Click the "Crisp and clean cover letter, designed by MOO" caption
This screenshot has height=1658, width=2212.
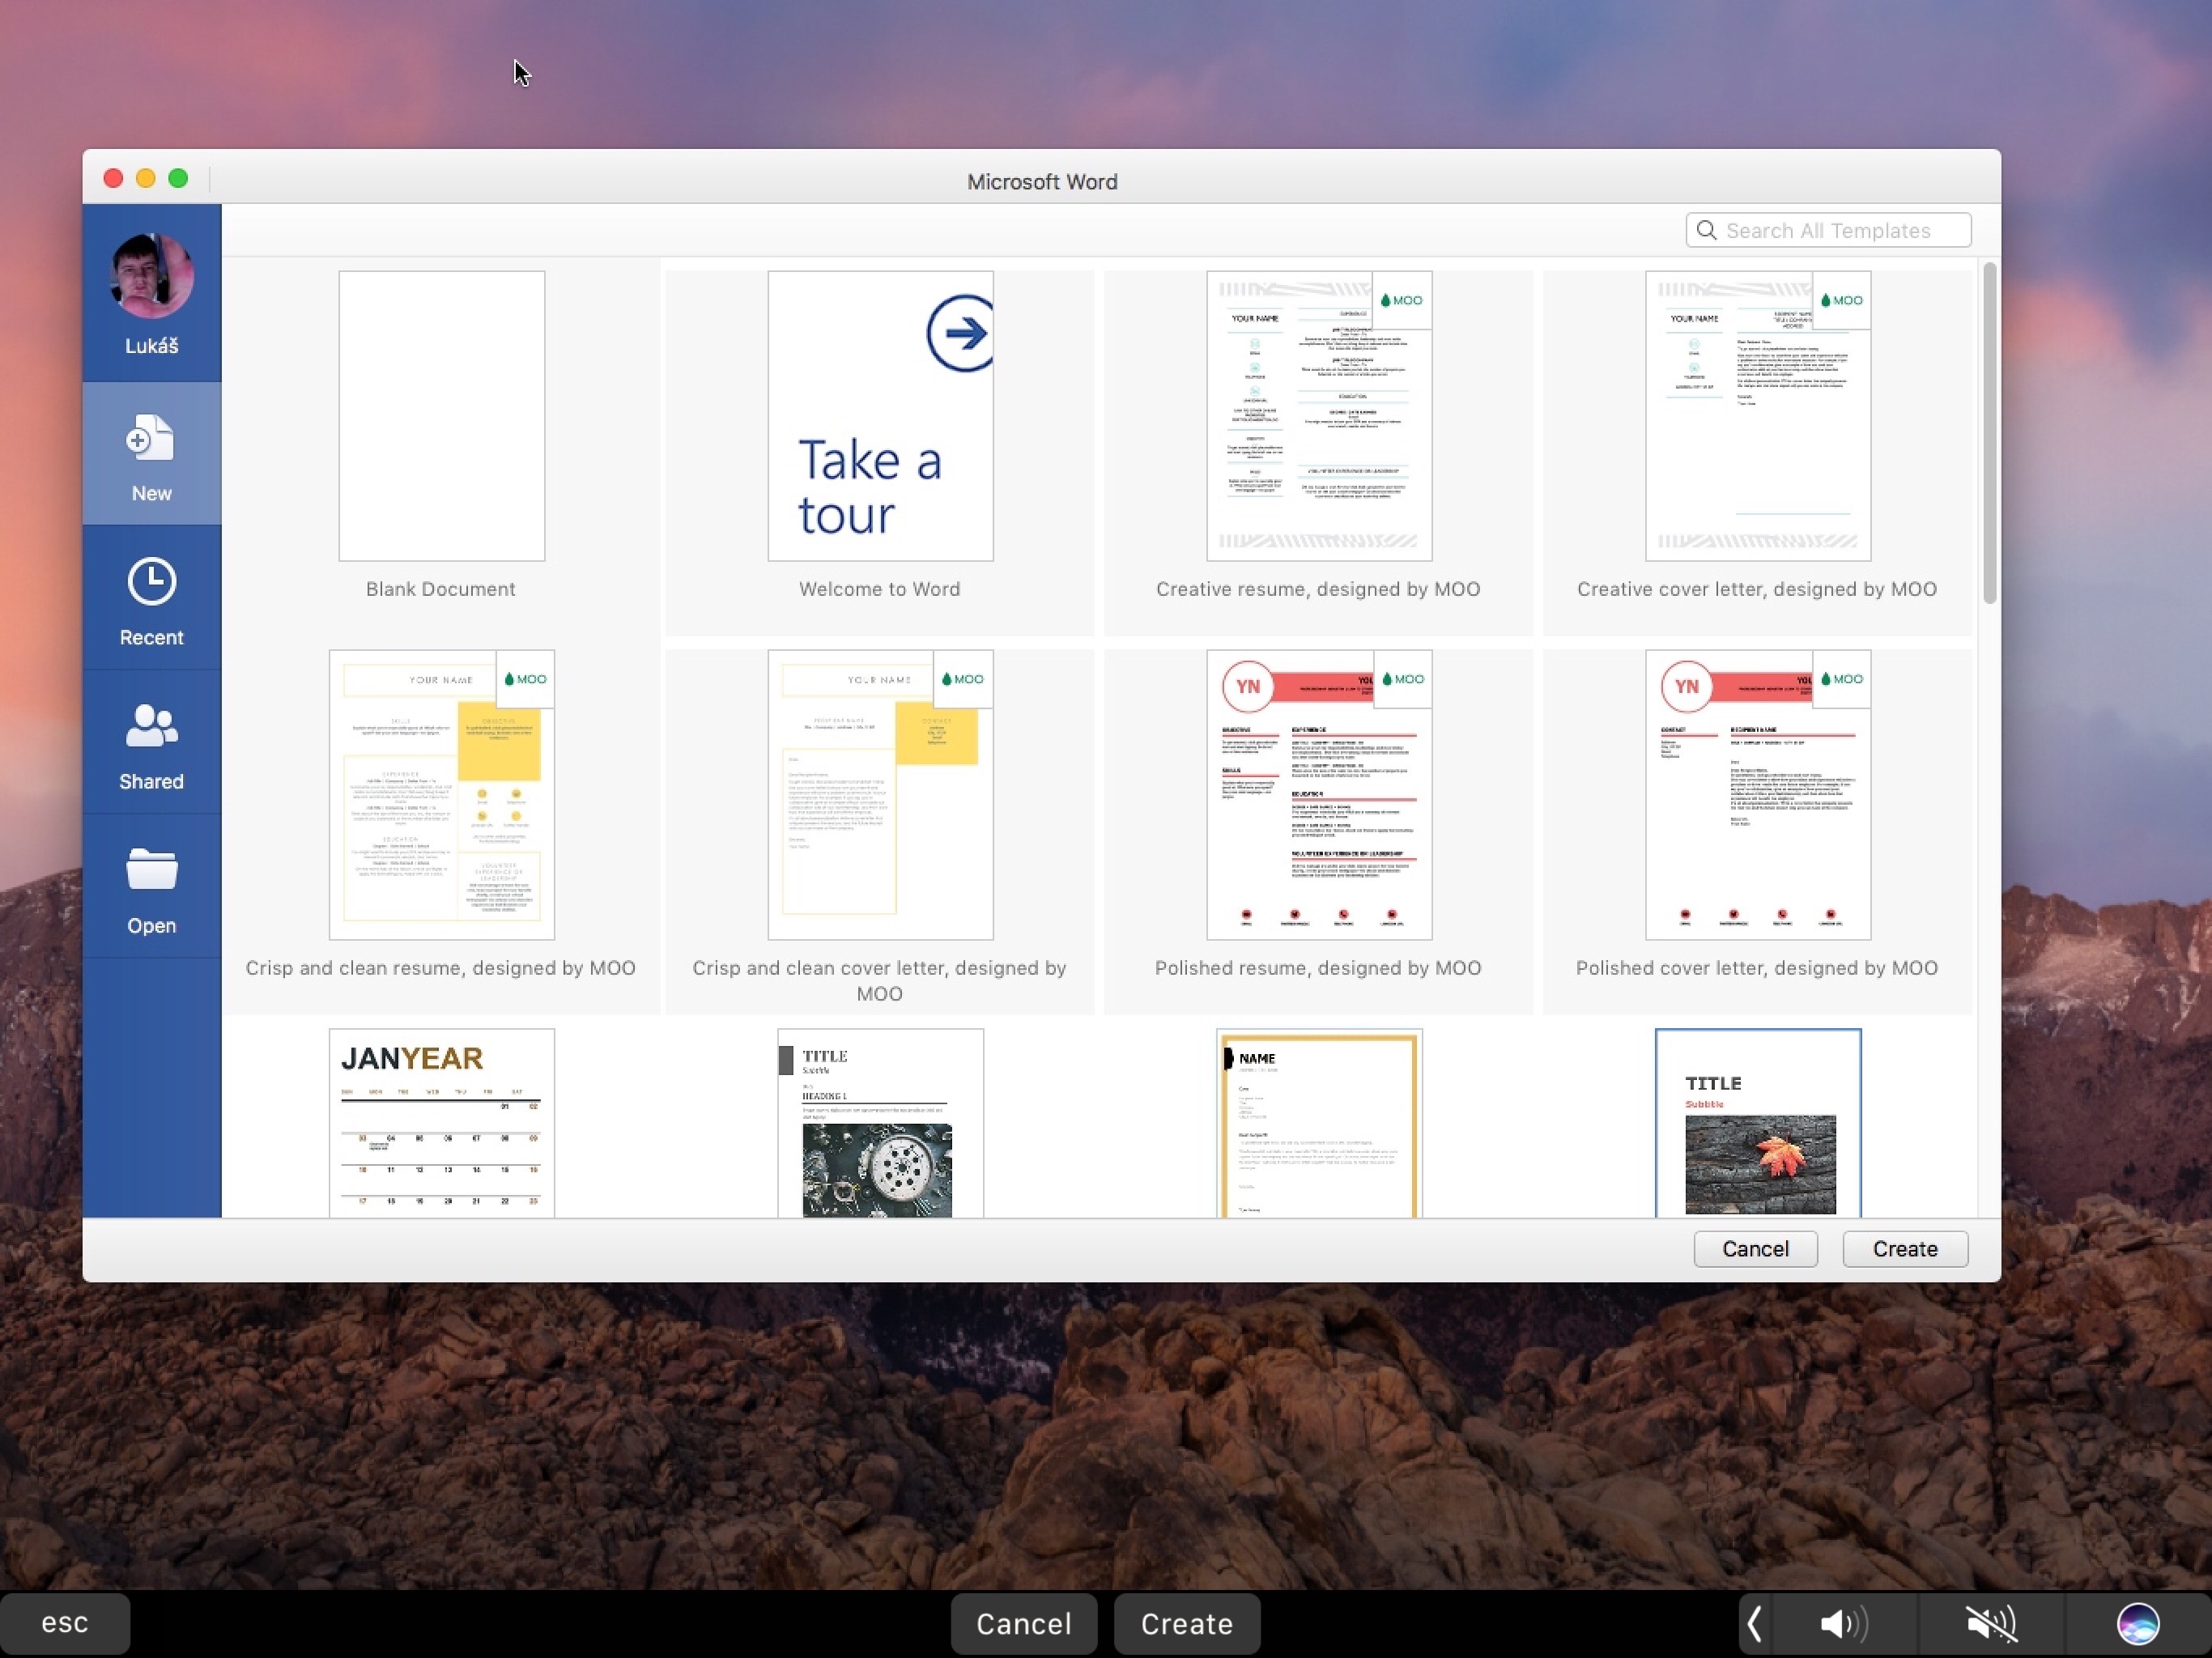pyautogui.click(x=880, y=981)
